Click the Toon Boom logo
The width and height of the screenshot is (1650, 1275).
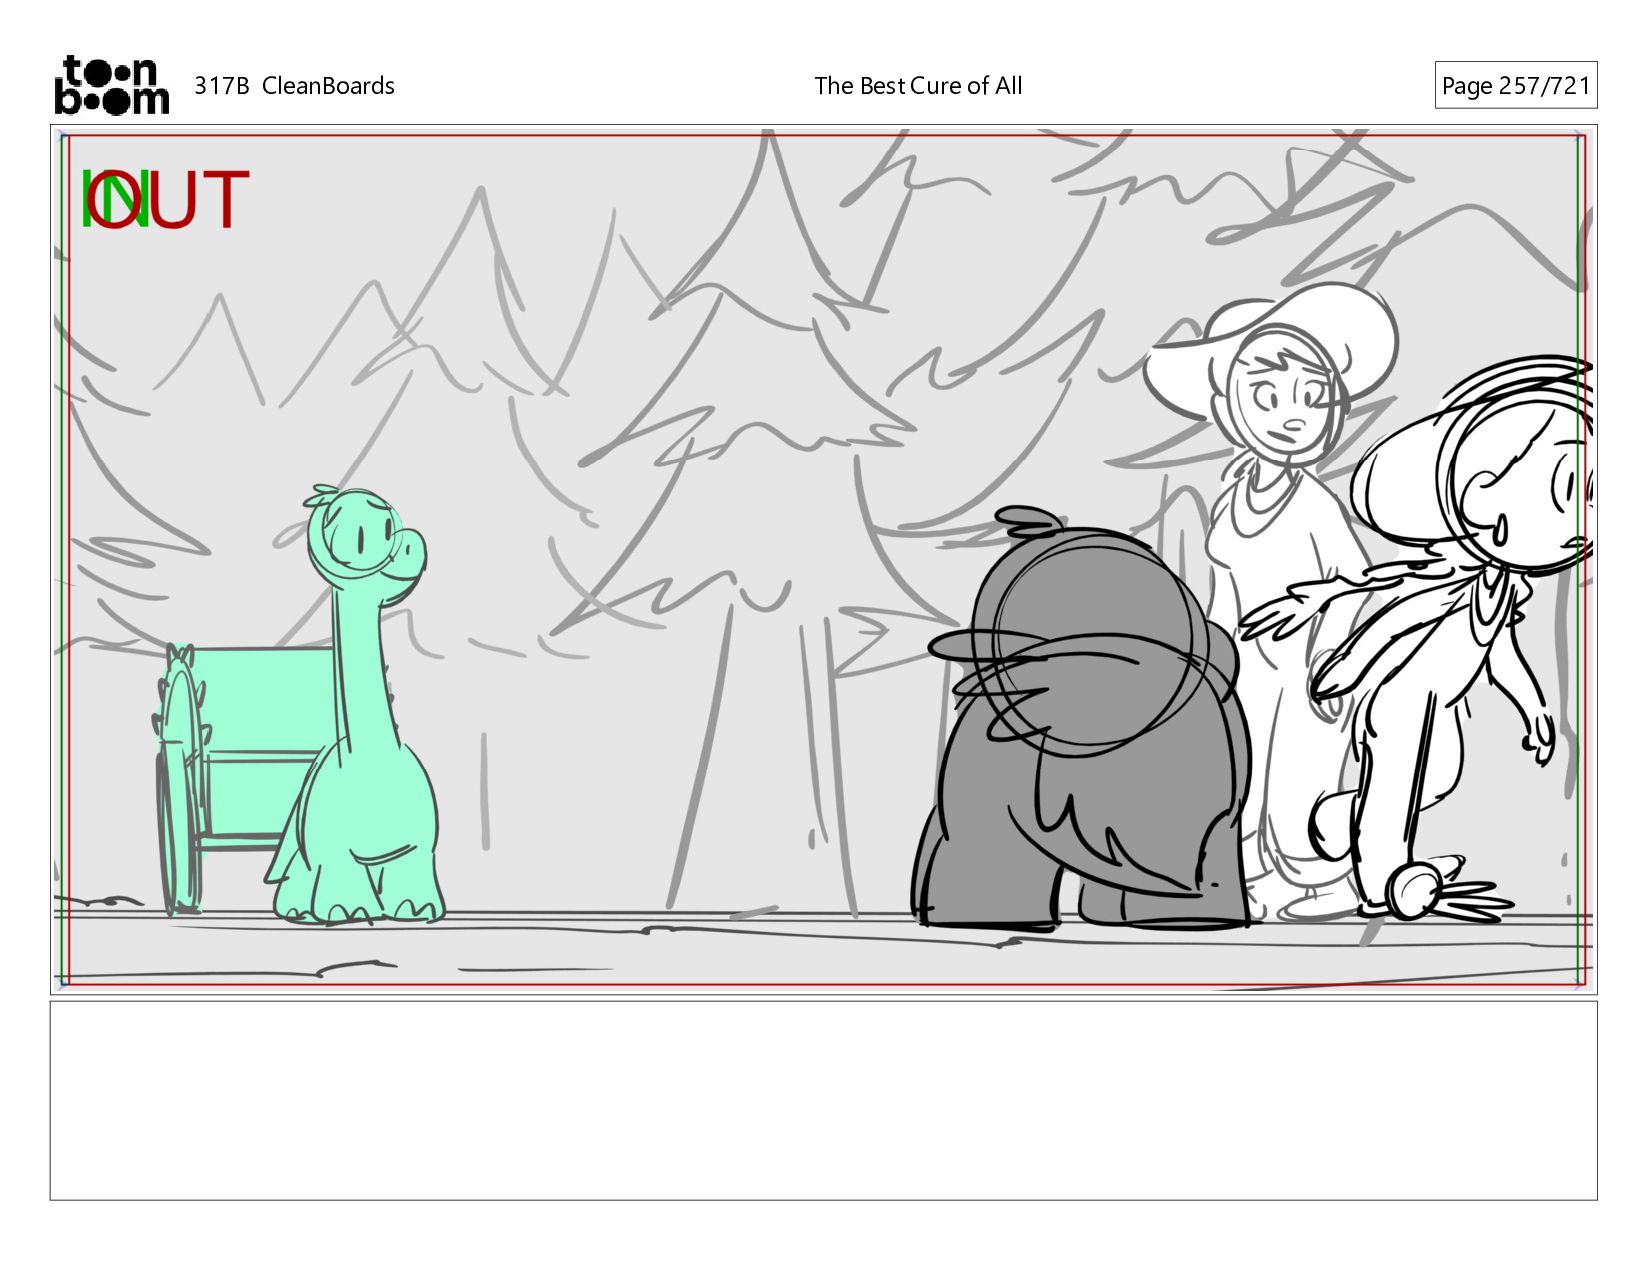111,85
